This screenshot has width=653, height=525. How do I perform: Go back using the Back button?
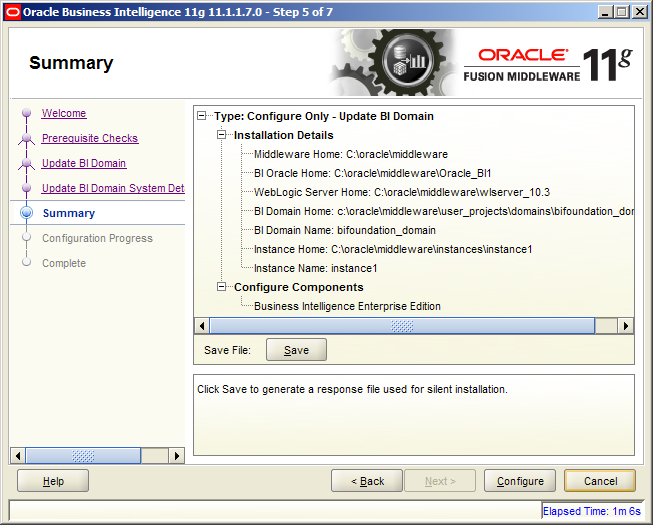[367, 481]
